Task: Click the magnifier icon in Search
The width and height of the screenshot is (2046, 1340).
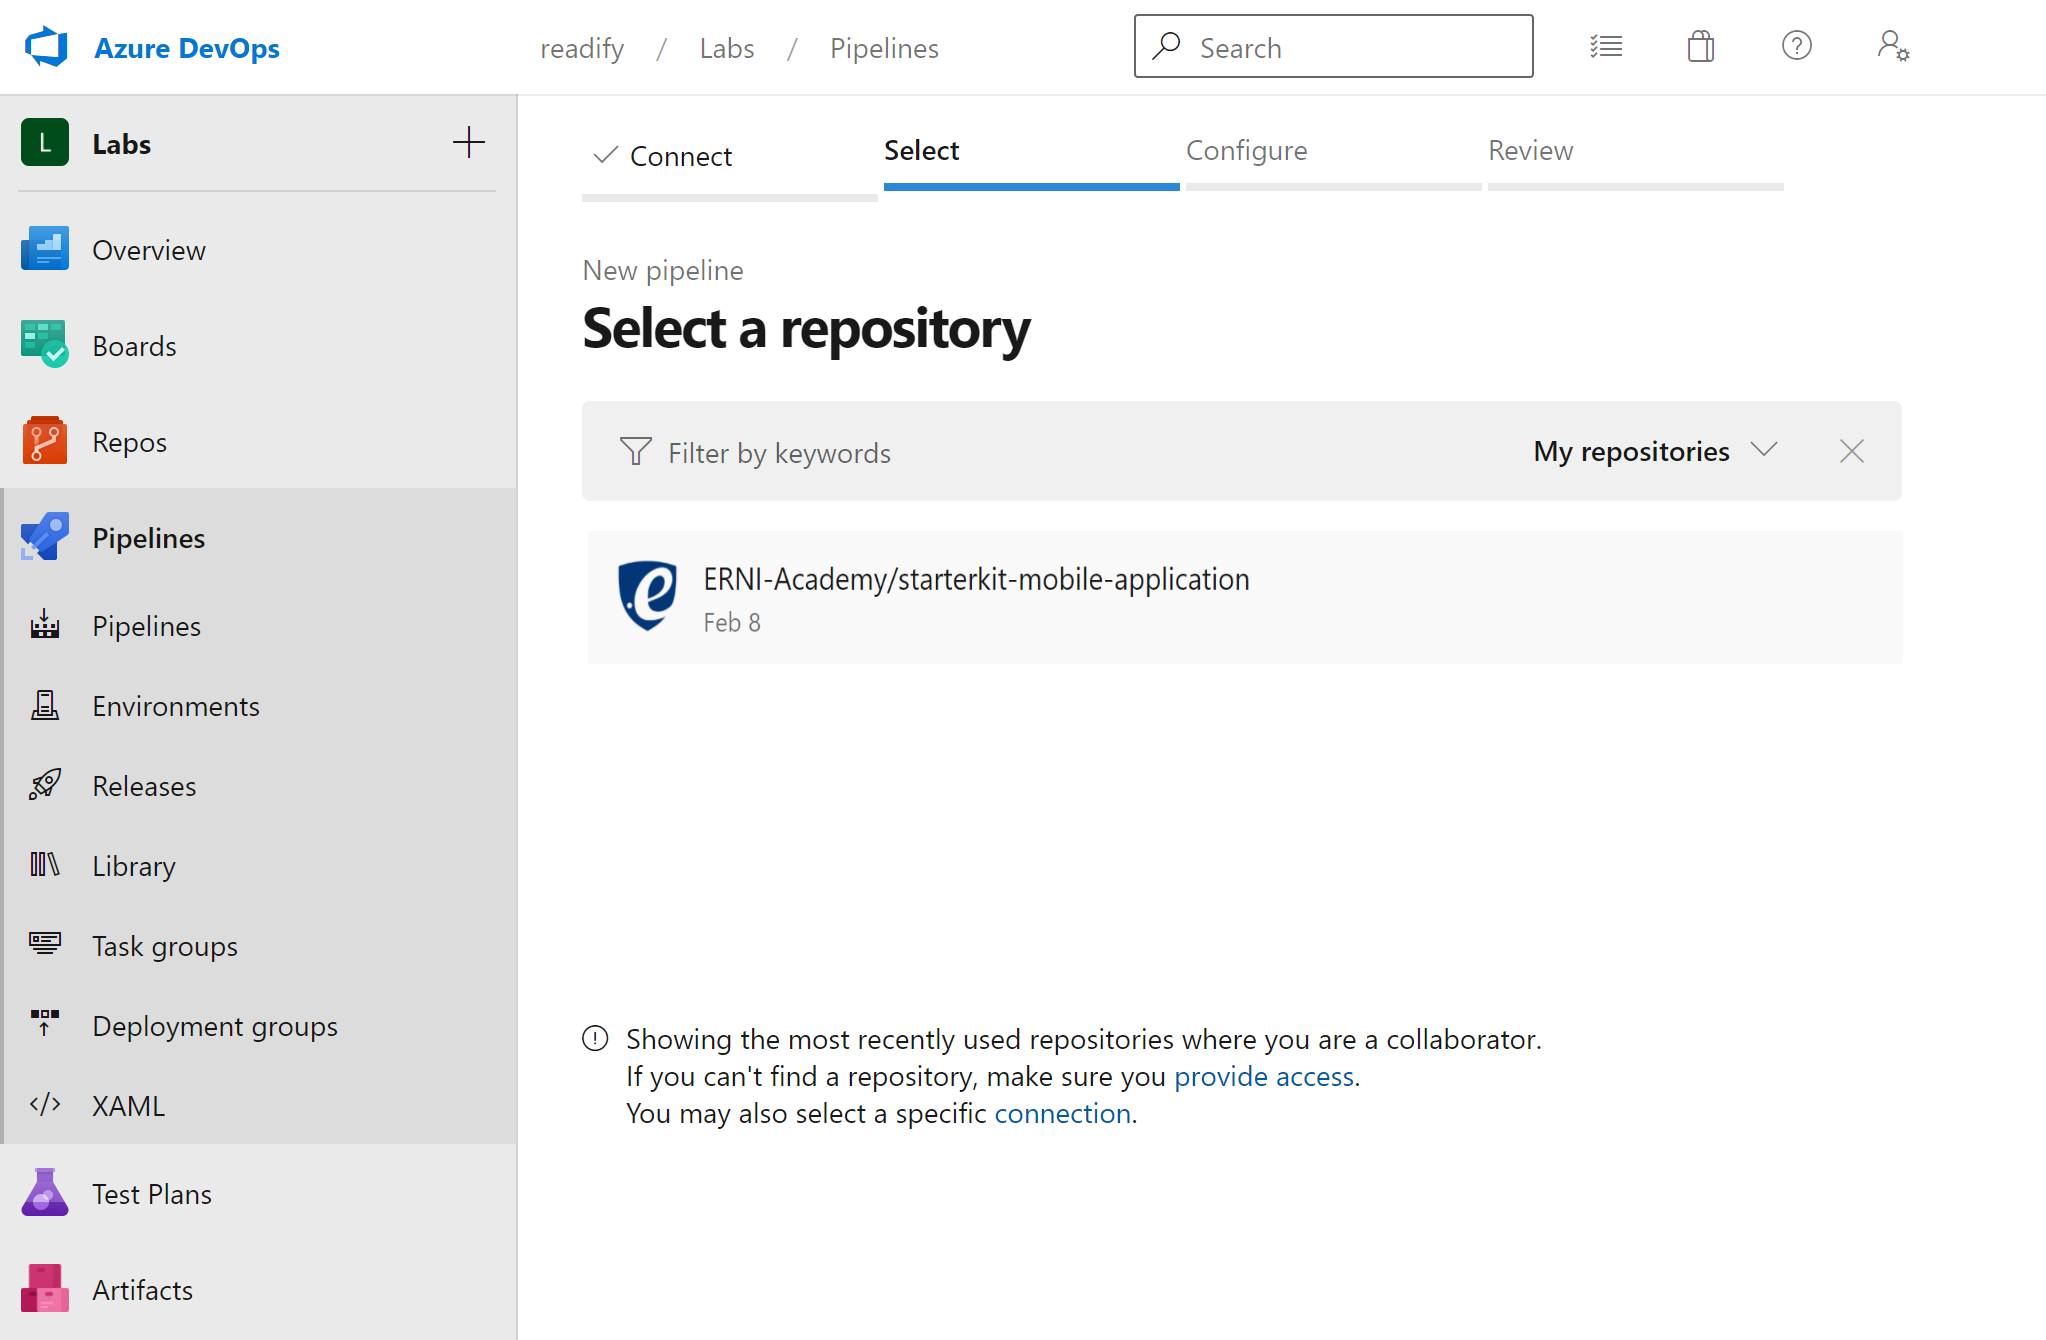Action: click(1166, 46)
